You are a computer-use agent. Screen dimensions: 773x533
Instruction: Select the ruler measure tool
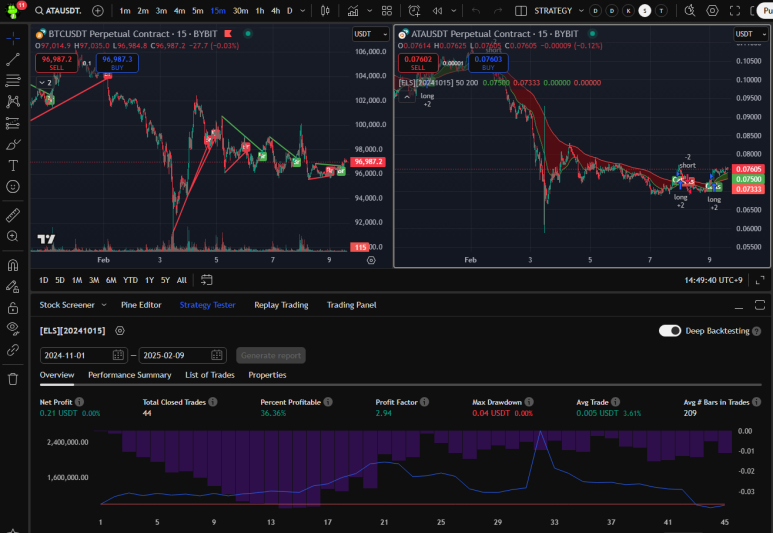coord(13,215)
